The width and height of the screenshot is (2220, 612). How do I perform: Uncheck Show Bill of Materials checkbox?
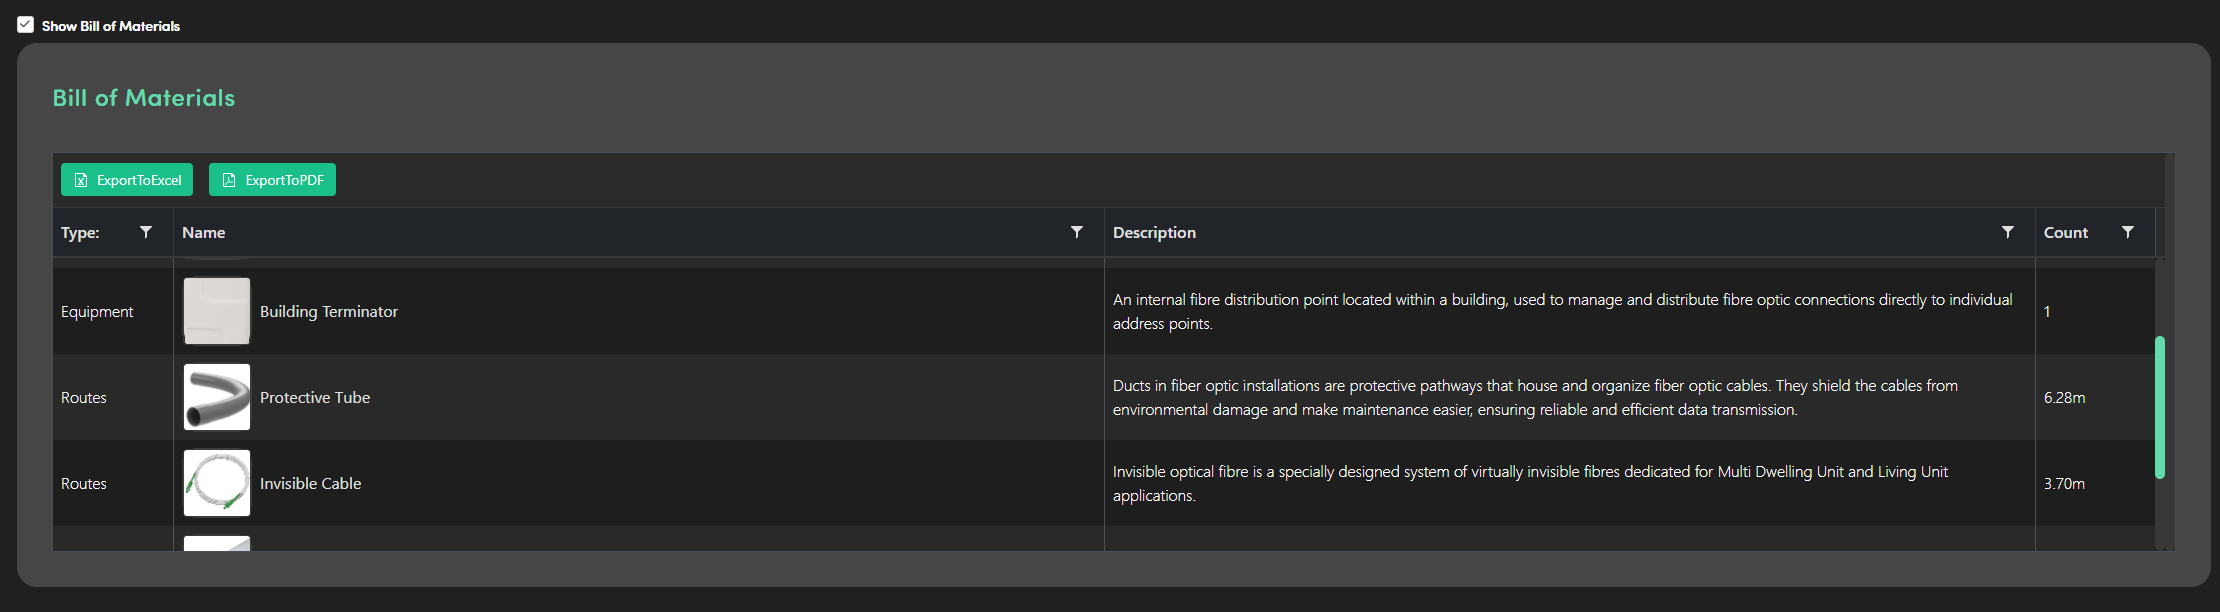[x=26, y=25]
